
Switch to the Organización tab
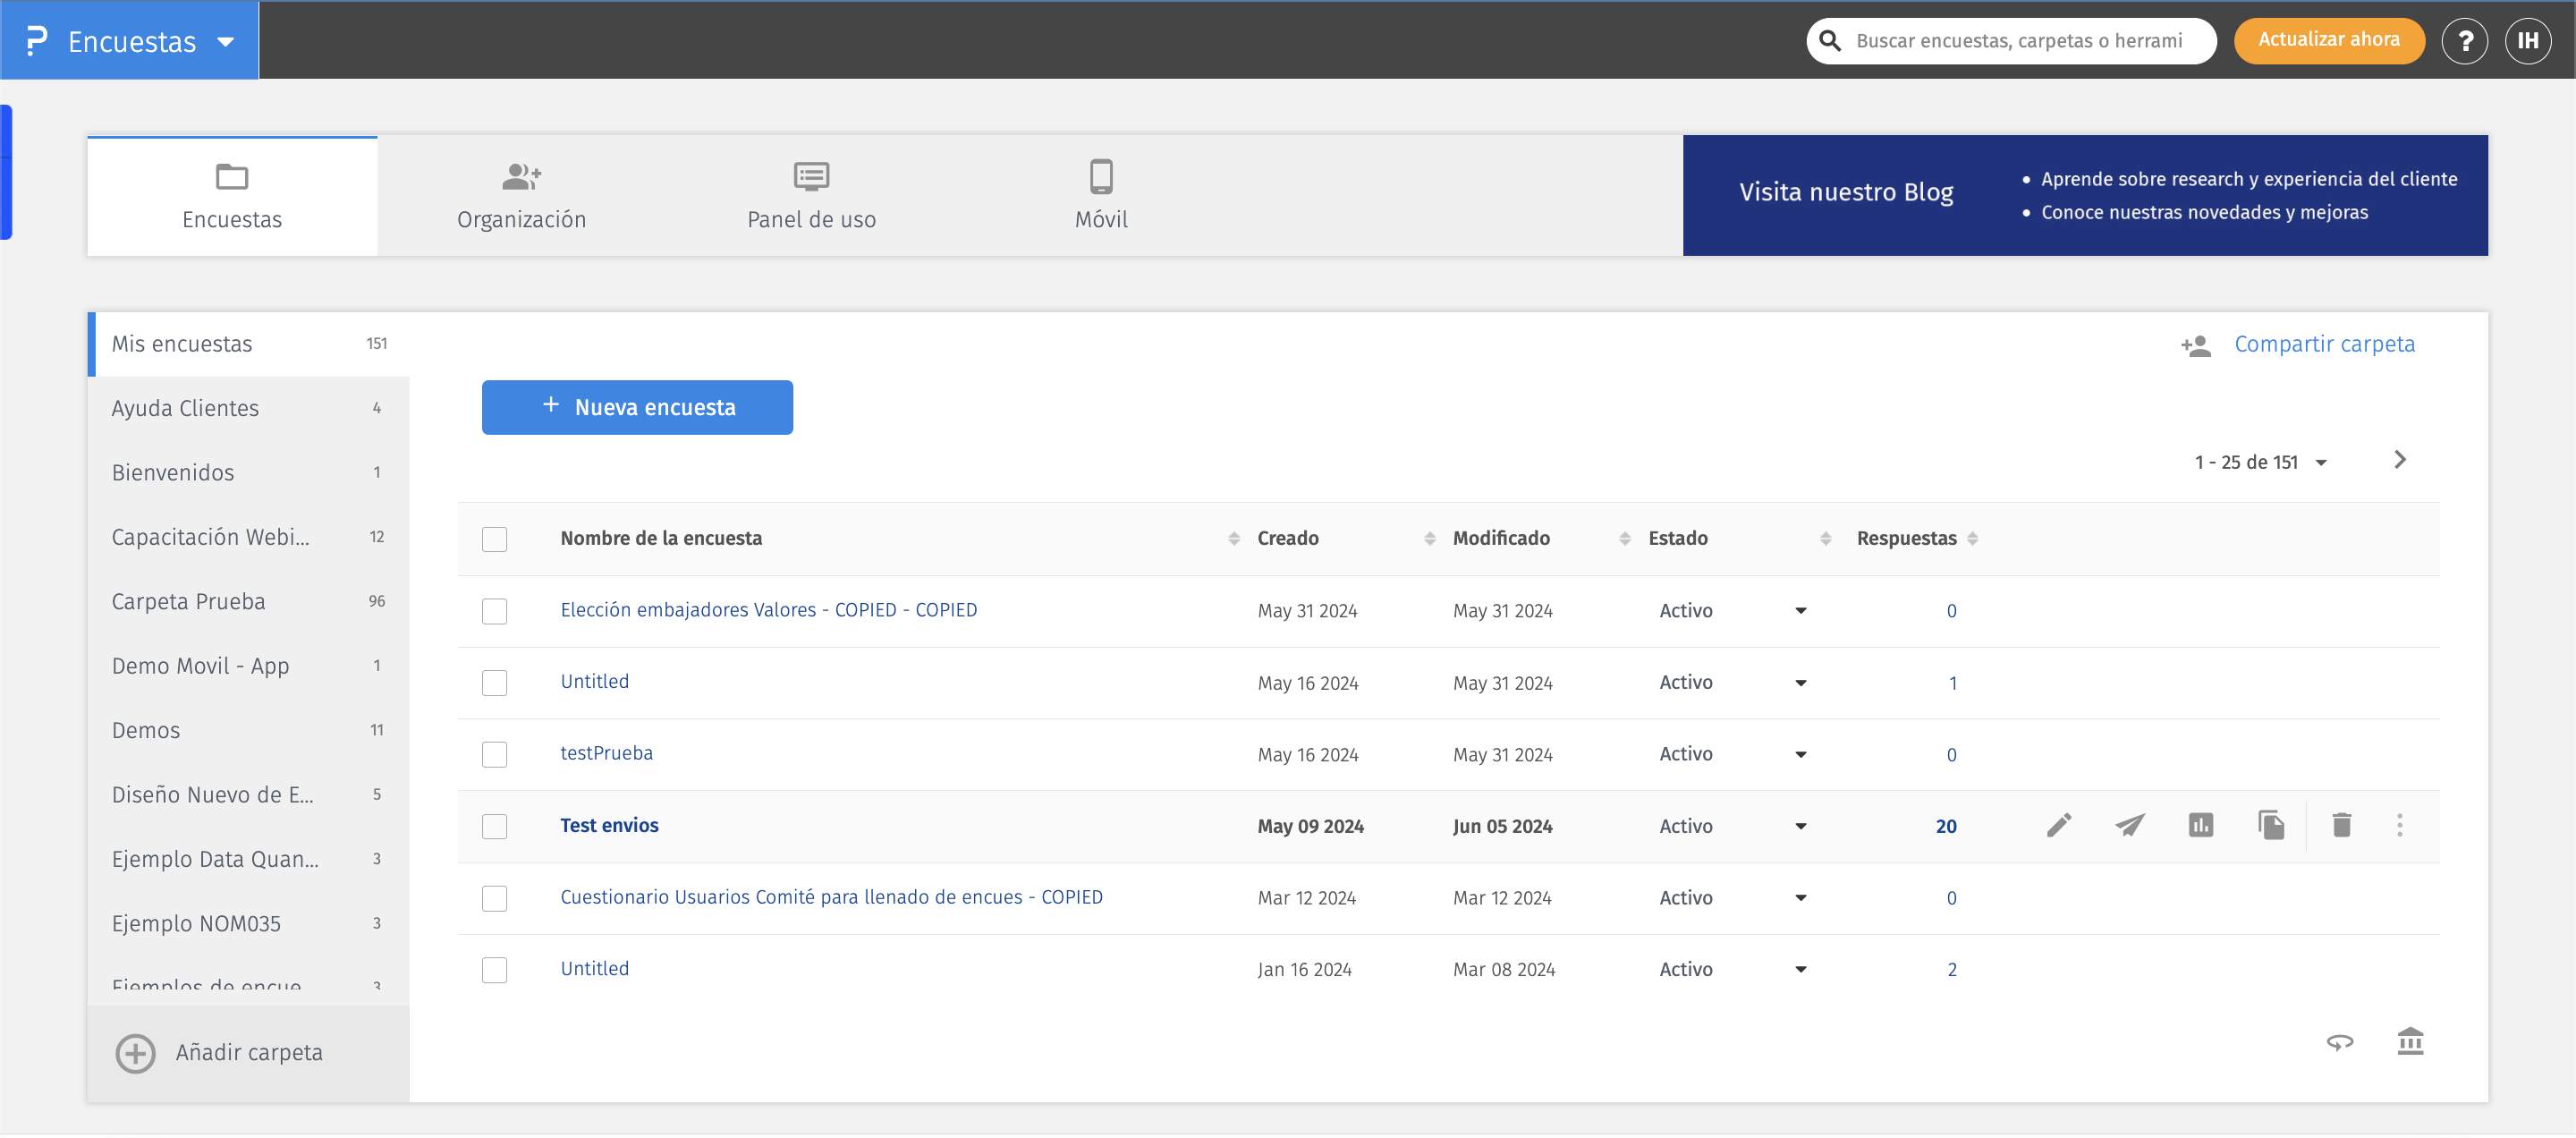(521, 196)
